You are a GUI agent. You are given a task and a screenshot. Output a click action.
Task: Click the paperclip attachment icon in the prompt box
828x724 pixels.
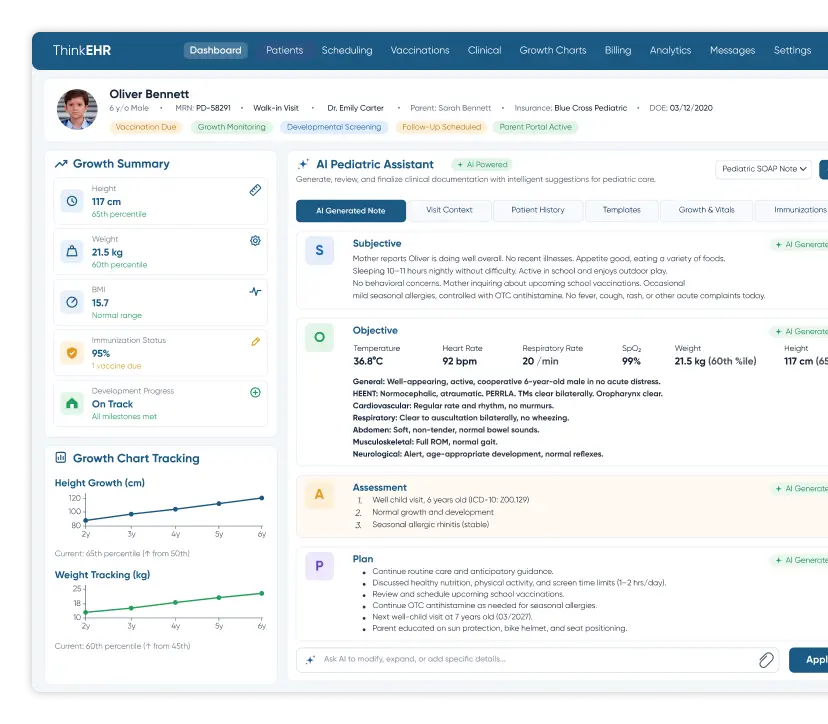click(x=766, y=660)
